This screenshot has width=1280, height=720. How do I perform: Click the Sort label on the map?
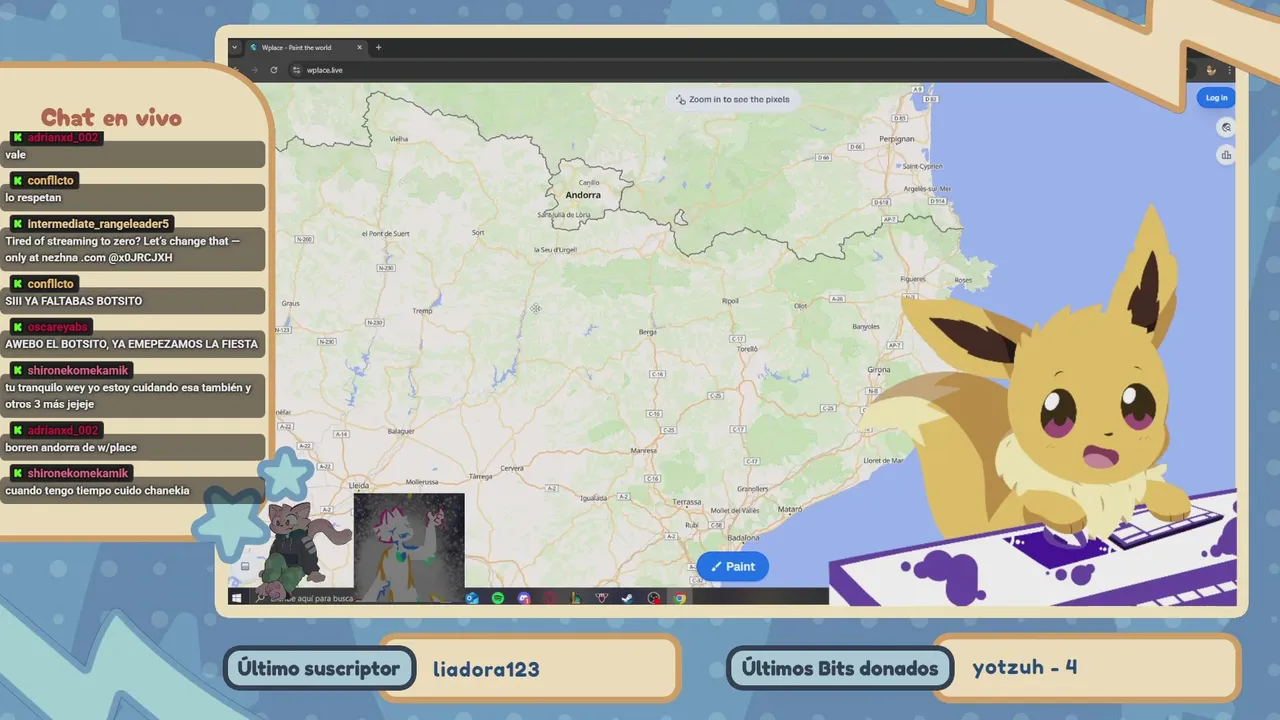click(478, 233)
